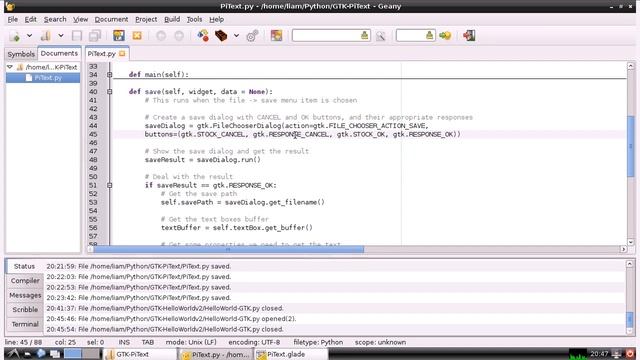Collapse the /home/l...K-PiText folder tree

click(10, 67)
